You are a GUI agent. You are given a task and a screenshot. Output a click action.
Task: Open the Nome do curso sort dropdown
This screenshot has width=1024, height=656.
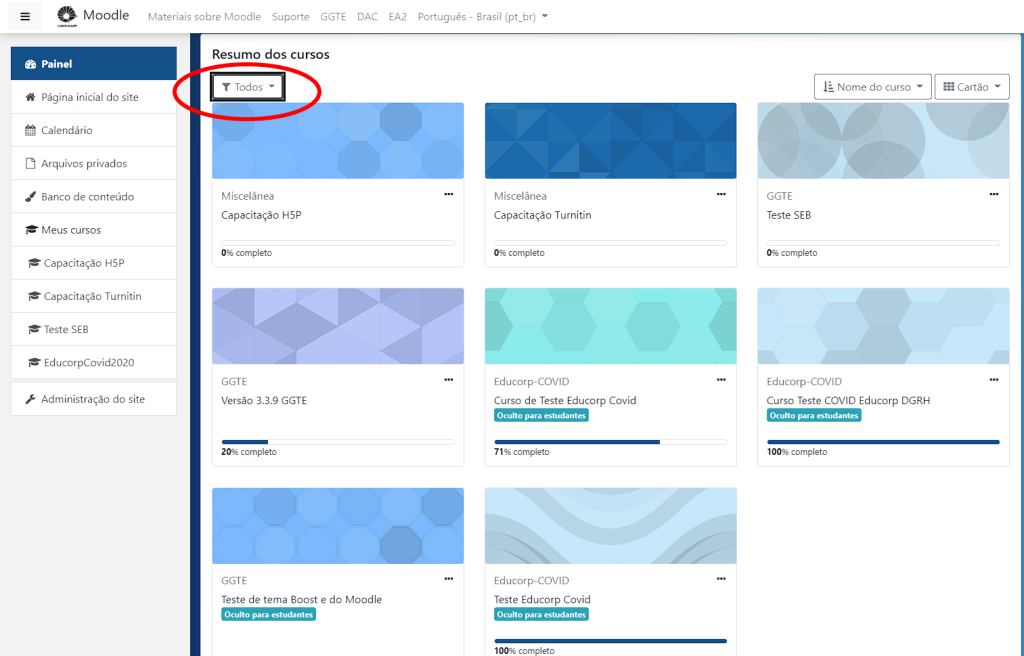click(x=873, y=87)
